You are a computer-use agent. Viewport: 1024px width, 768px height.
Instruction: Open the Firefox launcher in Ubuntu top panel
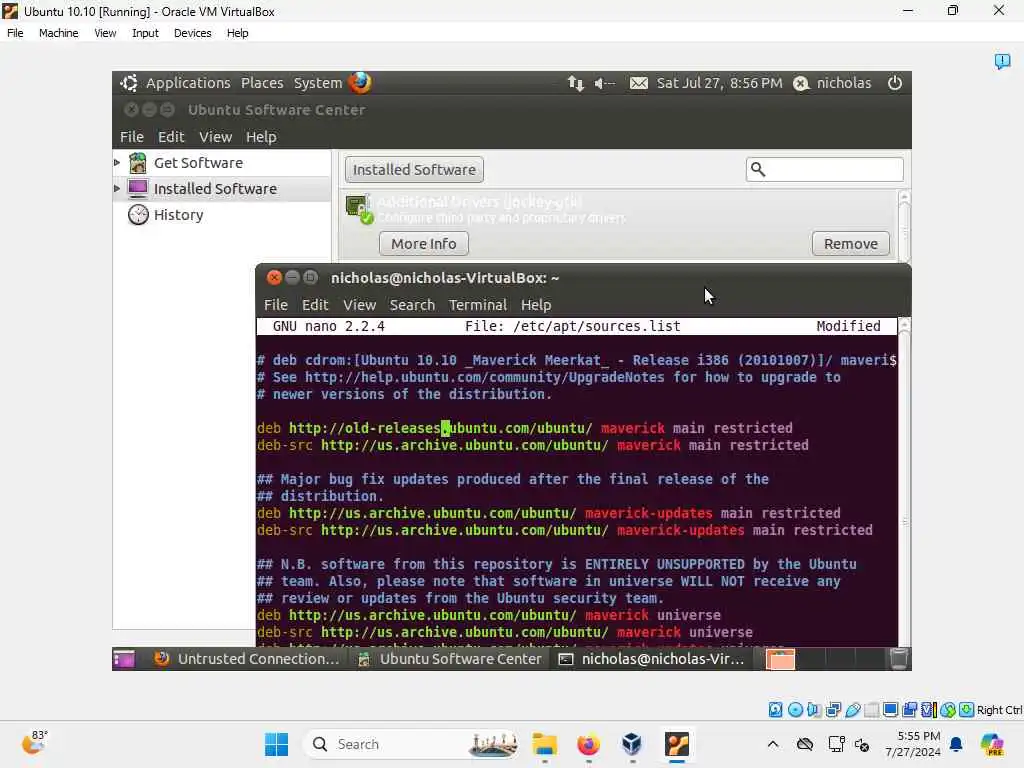360,83
